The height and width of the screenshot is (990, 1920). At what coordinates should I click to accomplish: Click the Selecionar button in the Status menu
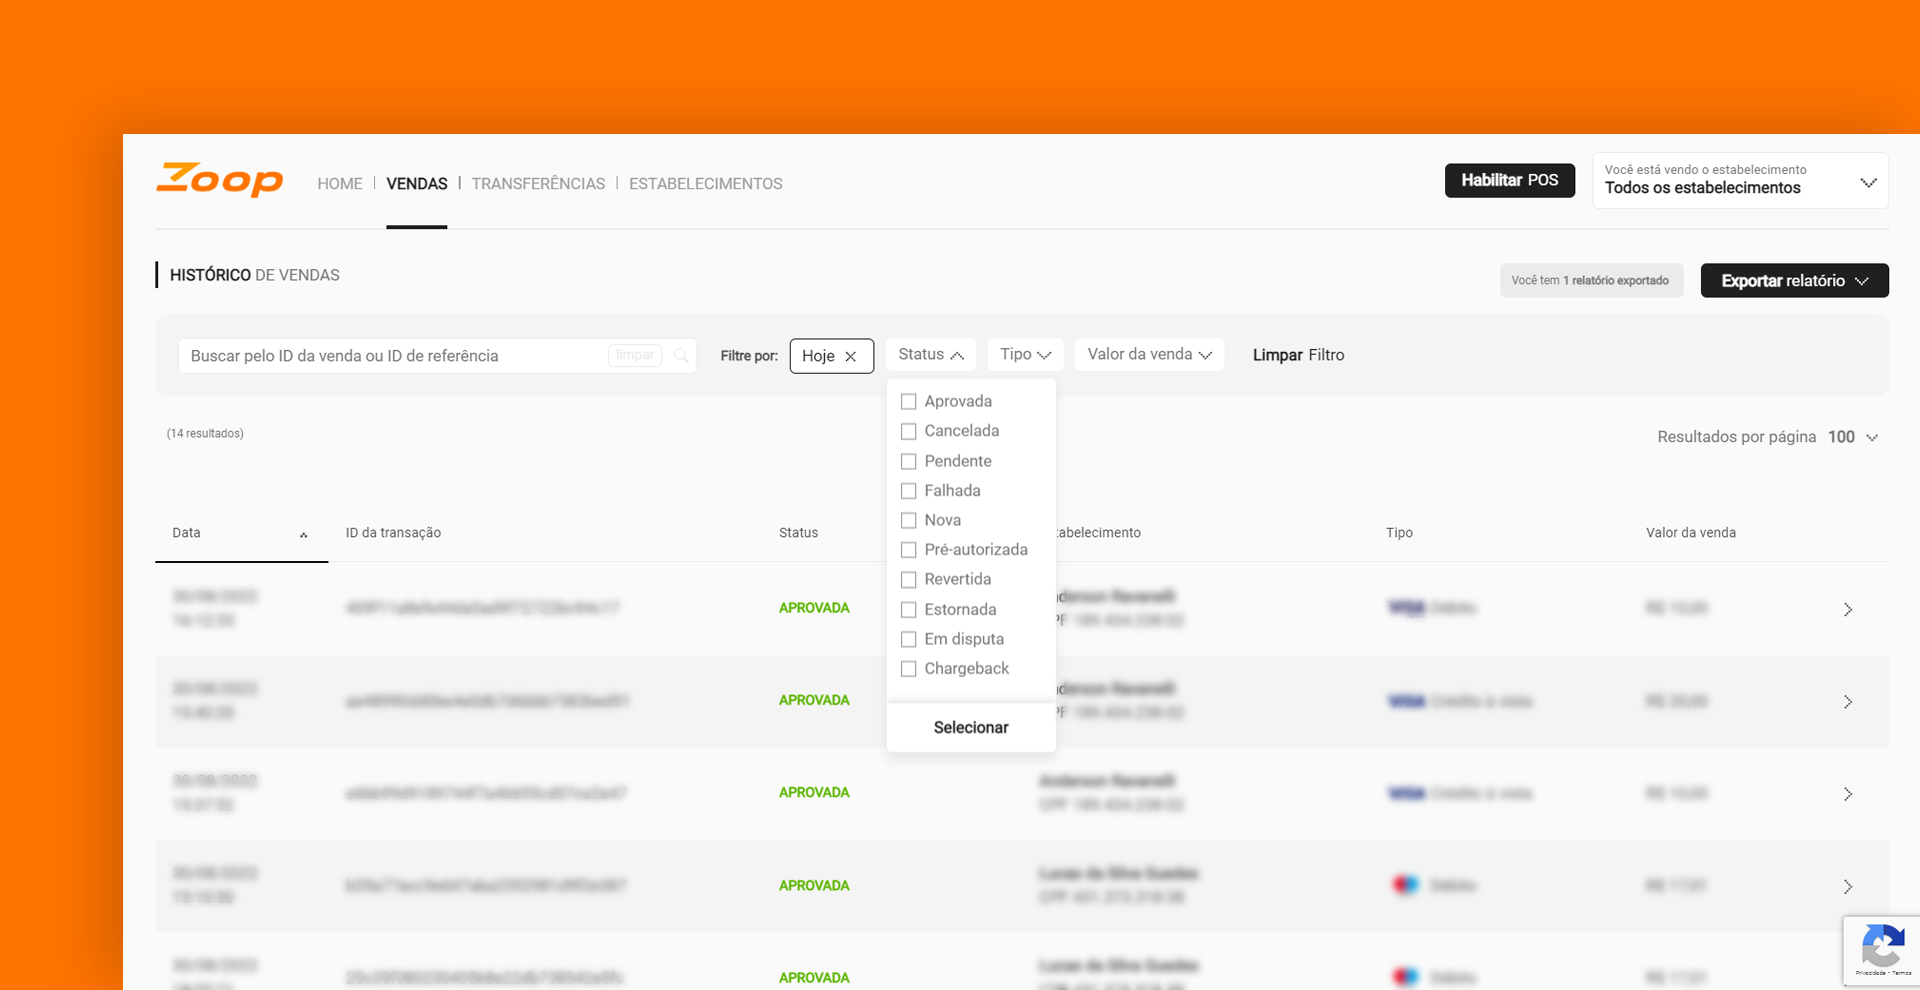pyautogui.click(x=971, y=727)
